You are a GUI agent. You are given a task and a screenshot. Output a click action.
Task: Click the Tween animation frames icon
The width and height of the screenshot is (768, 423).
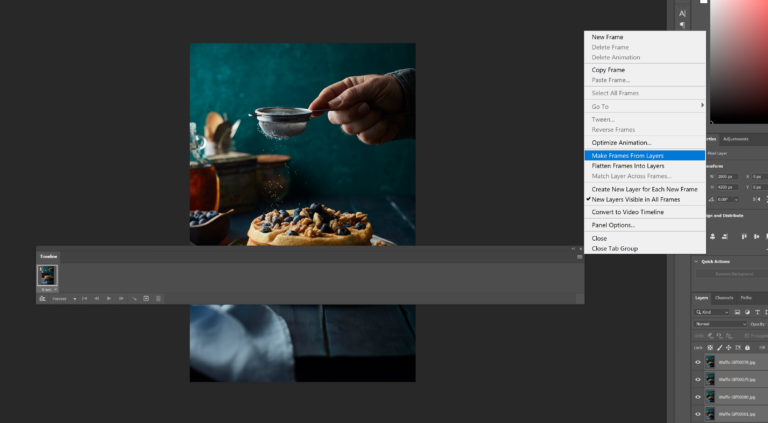(134, 299)
